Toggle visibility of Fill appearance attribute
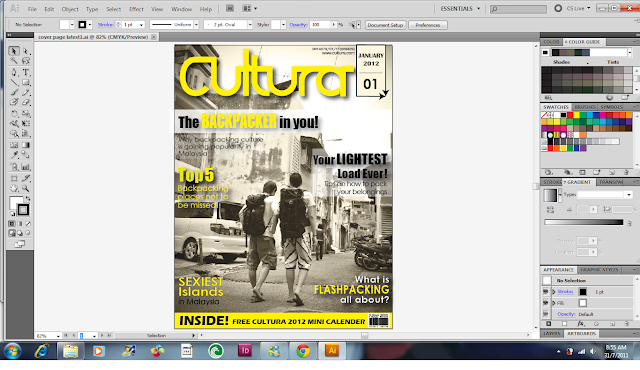 546,303
